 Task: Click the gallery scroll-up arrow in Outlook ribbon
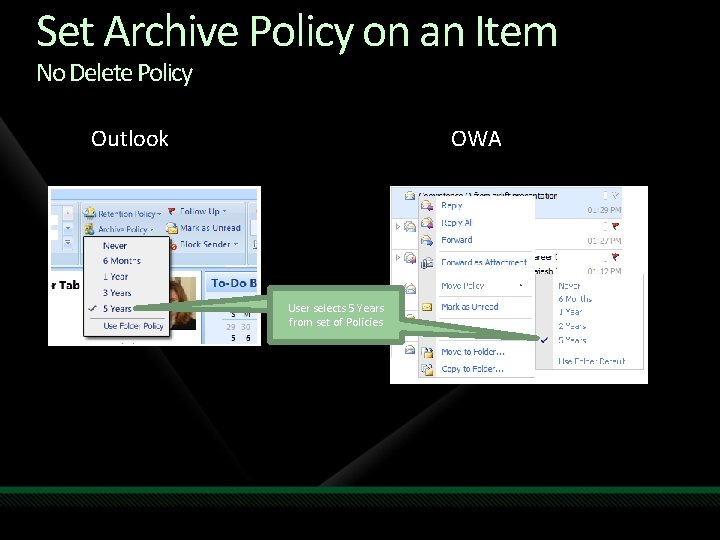pyautogui.click(x=68, y=213)
